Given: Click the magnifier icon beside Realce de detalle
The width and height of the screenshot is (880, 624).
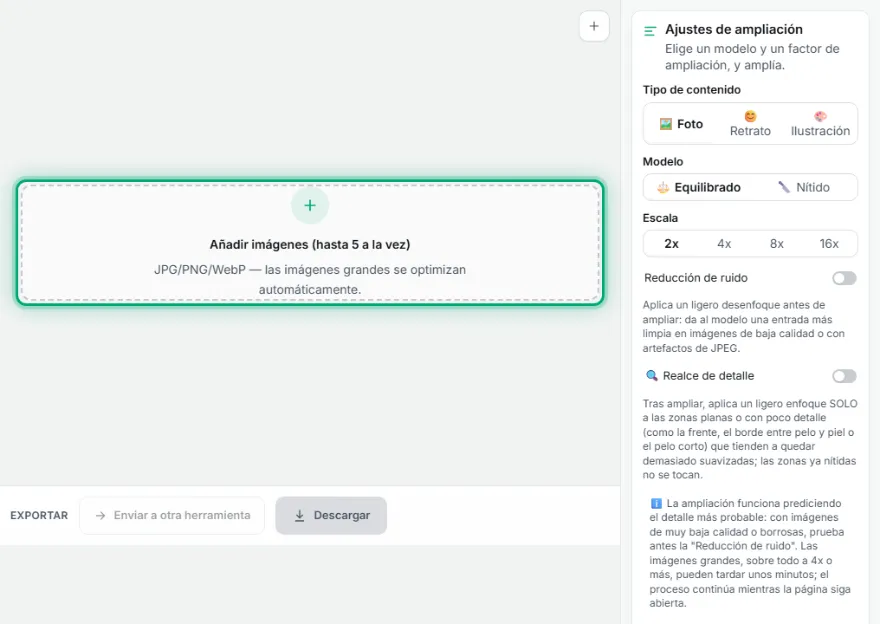Looking at the screenshot, I should [x=652, y=375].
